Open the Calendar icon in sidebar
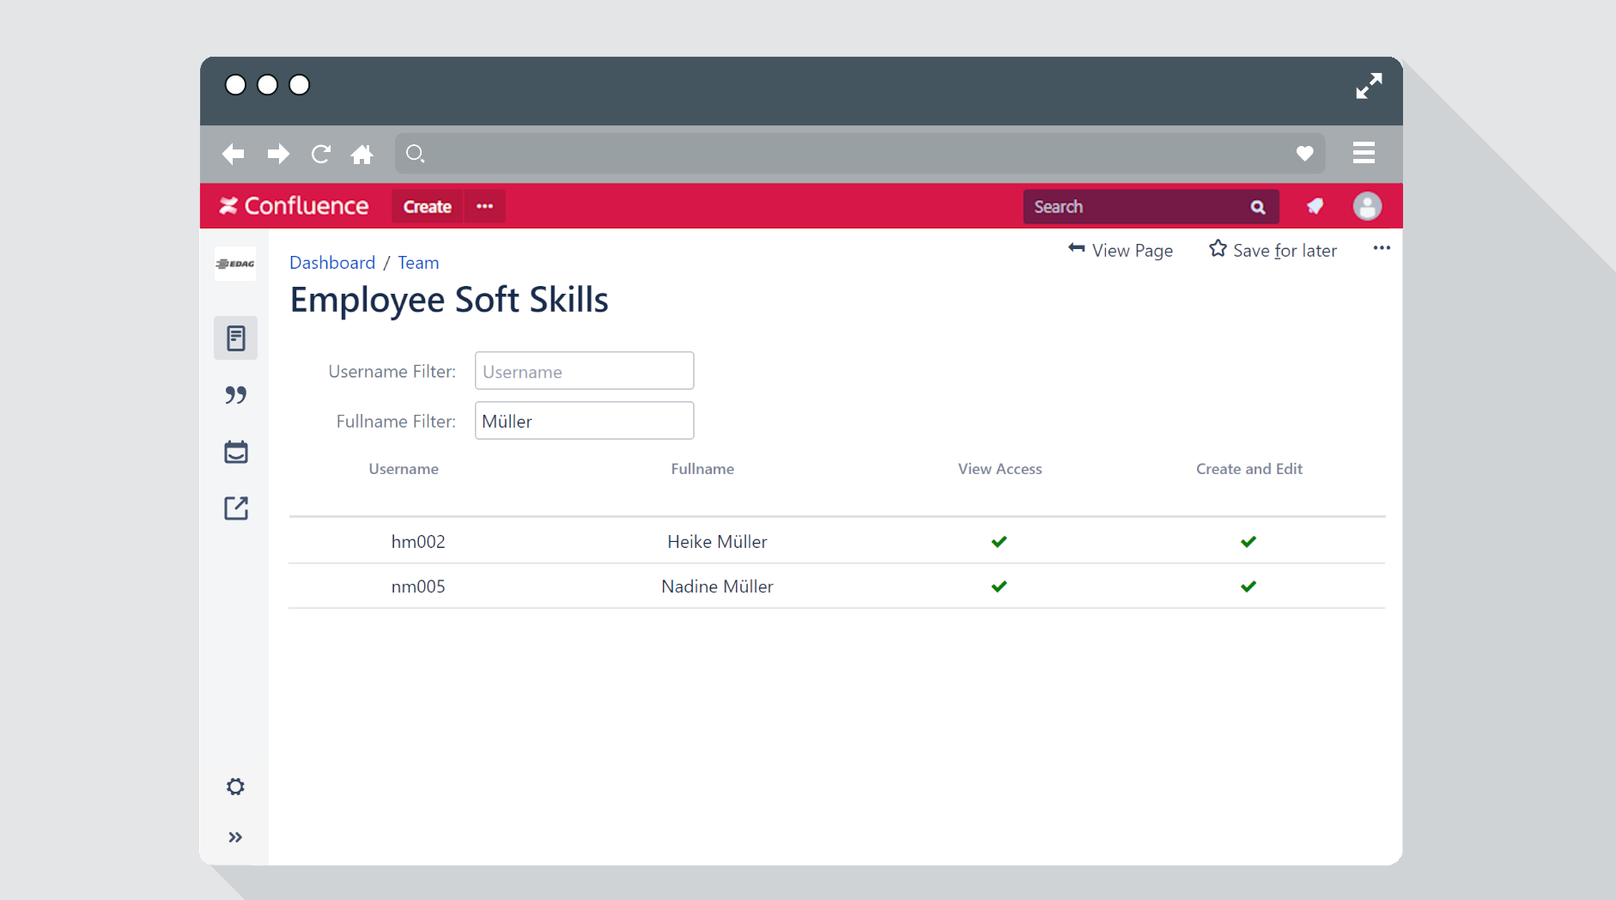1616x900 pixels. (236, 452)
